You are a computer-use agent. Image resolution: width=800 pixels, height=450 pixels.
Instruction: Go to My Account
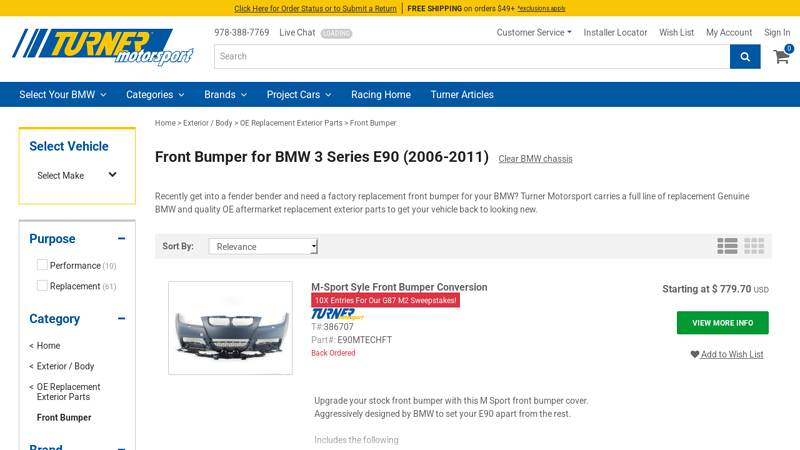(x=729, y=32)
